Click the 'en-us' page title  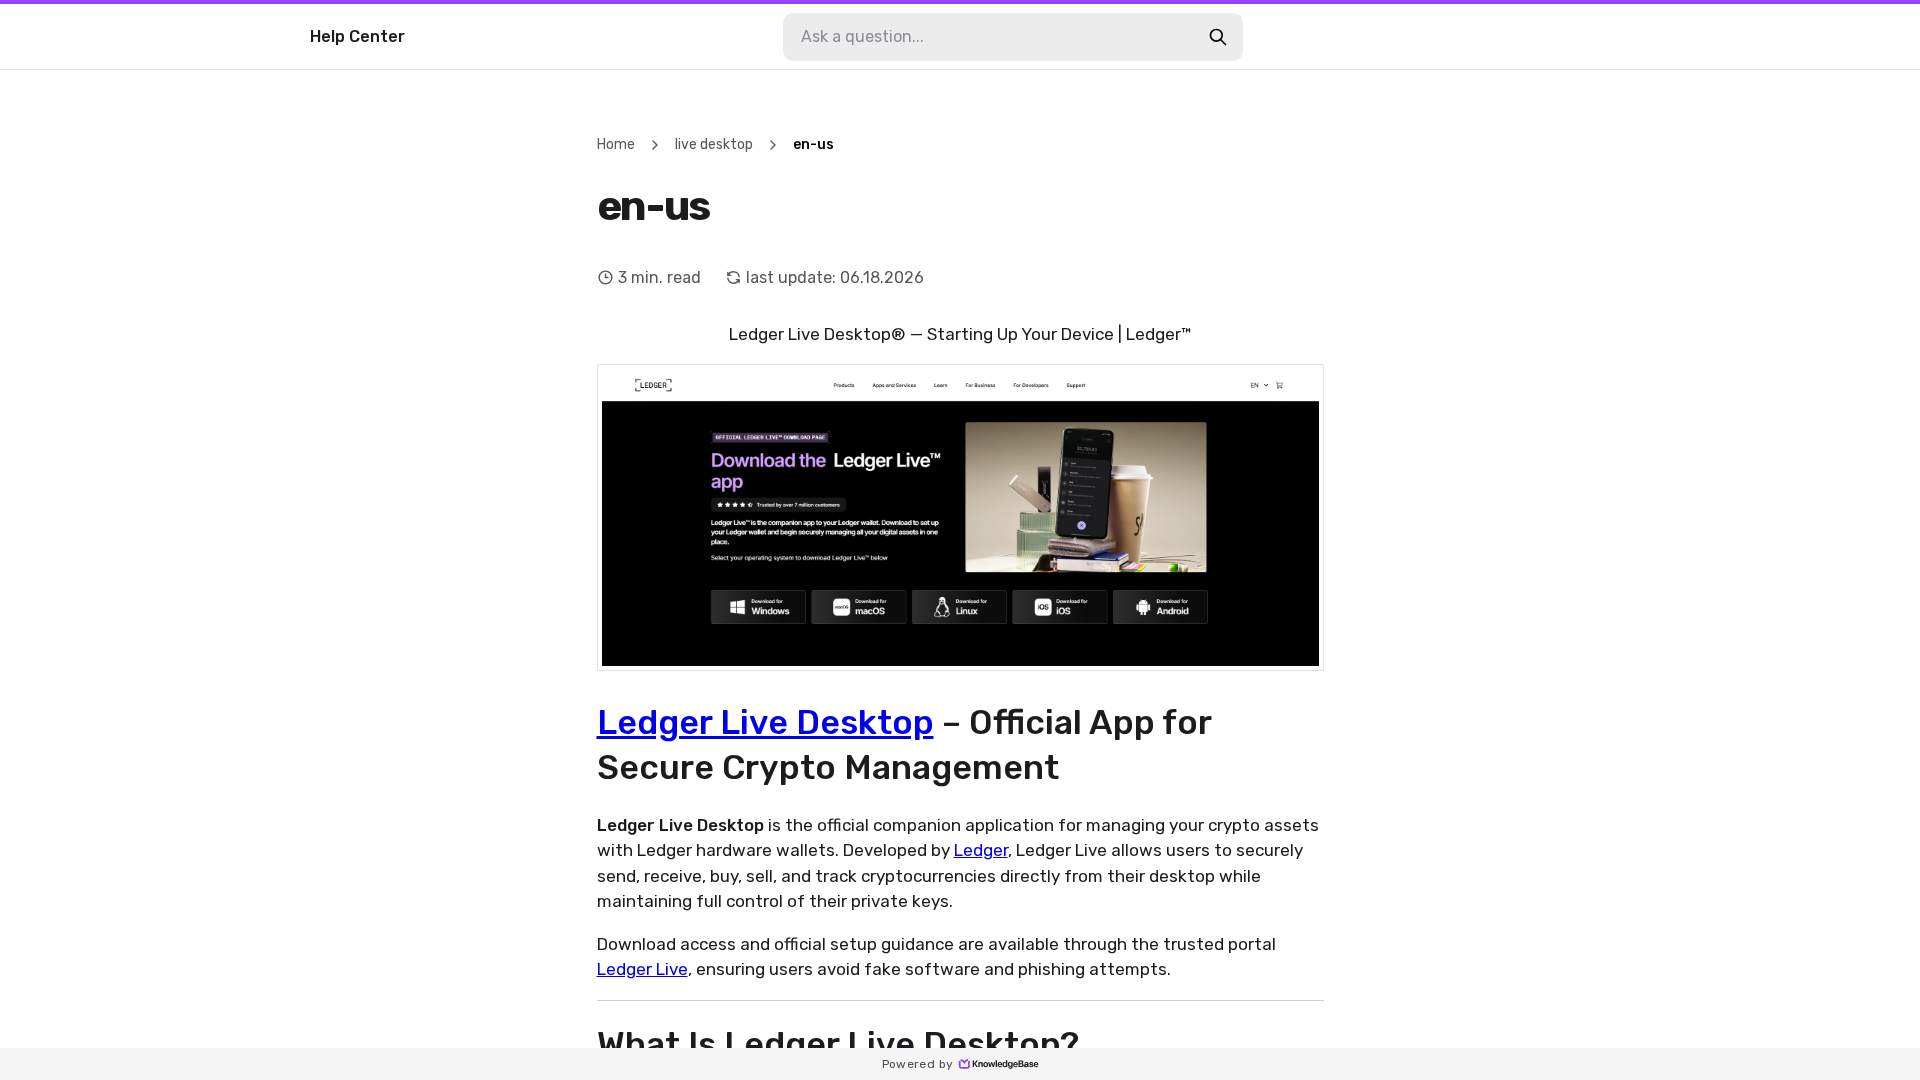pyautogui.click(x=653, y=206)
